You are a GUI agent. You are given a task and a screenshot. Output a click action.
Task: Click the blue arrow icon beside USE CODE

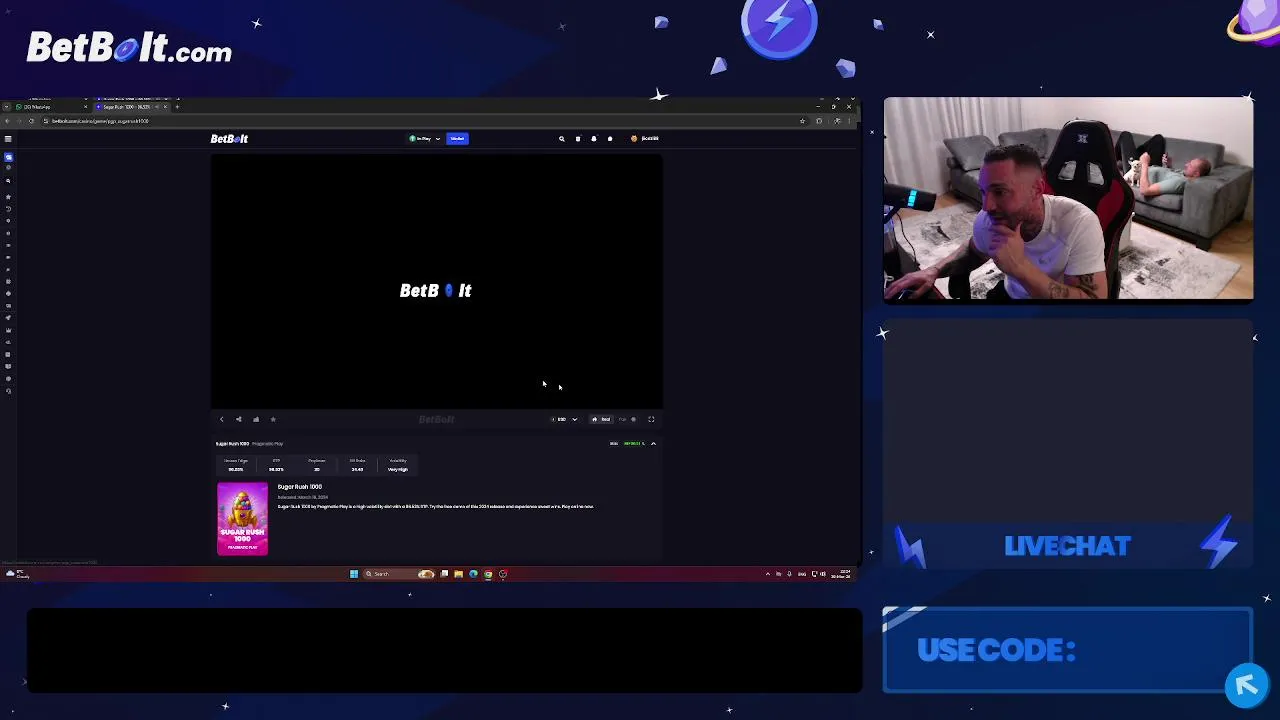pyautogui.click(x=1246, y=685)
